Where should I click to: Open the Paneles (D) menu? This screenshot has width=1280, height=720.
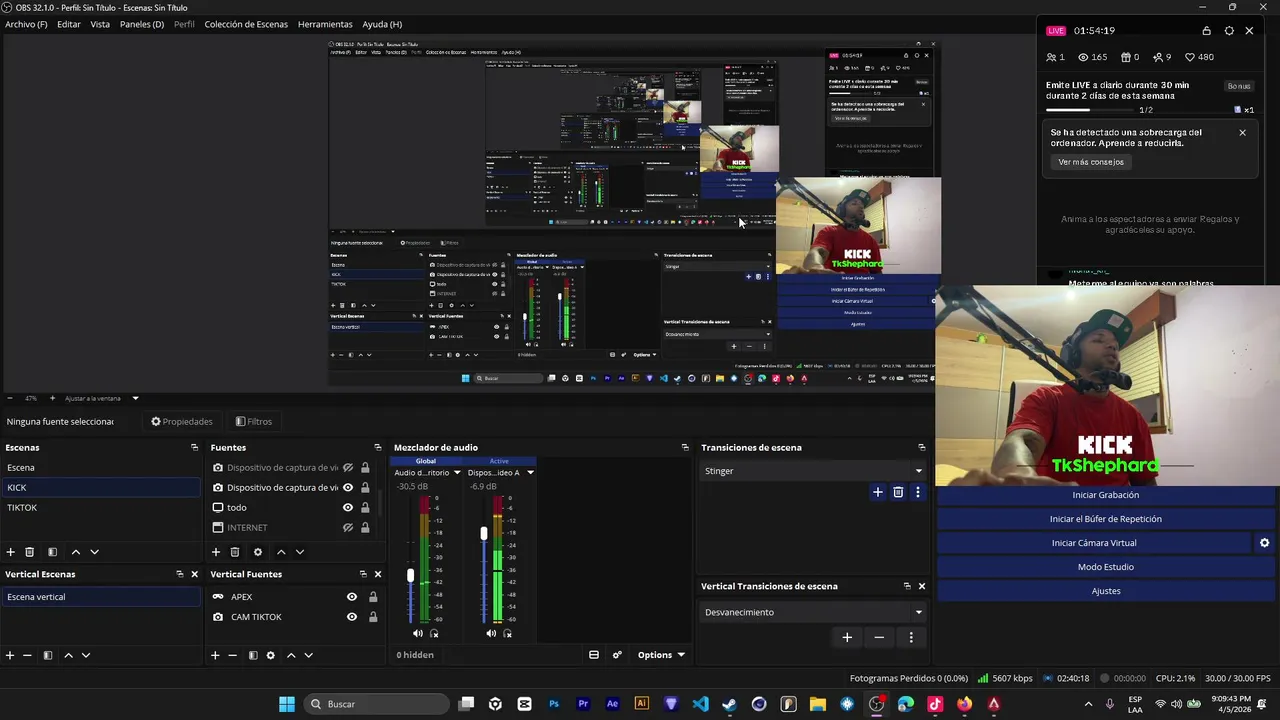pos(142,24)
